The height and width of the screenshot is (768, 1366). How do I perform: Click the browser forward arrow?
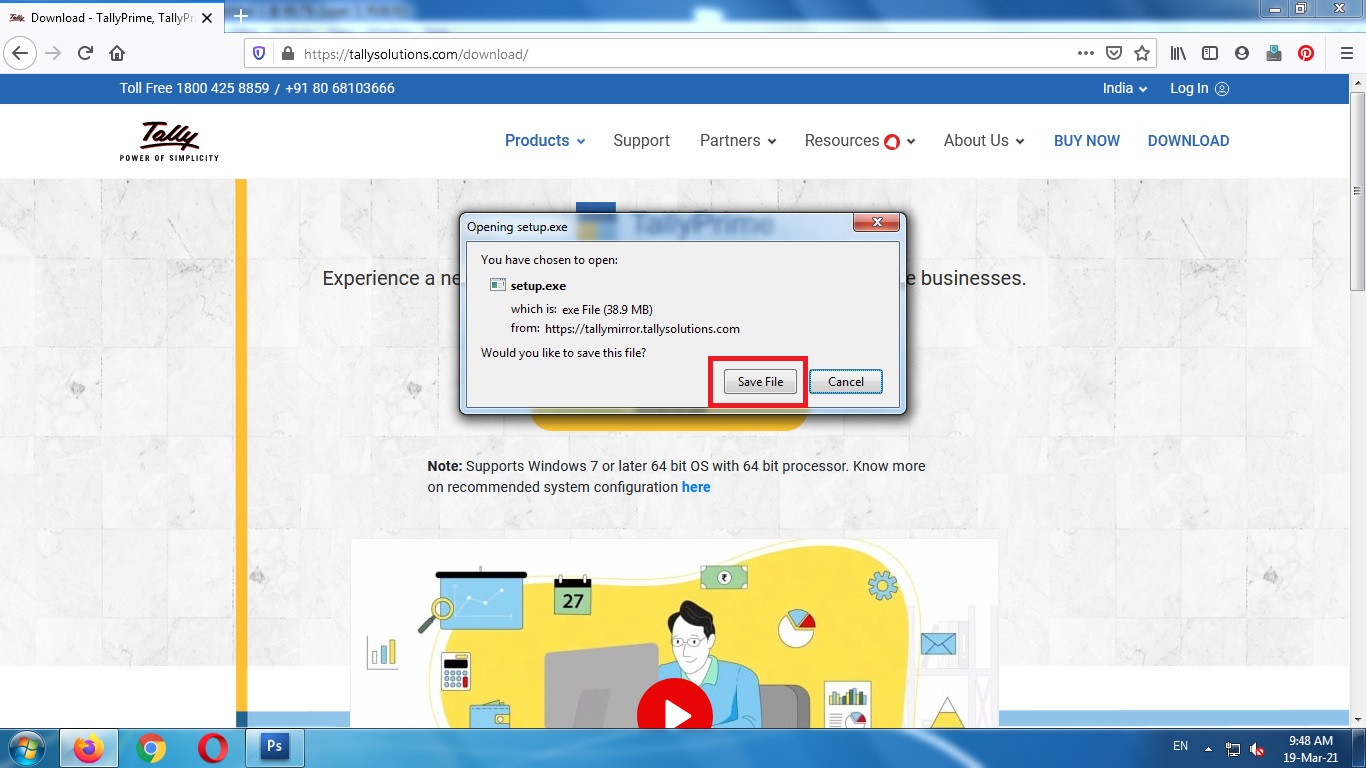[x=53, y=53]
